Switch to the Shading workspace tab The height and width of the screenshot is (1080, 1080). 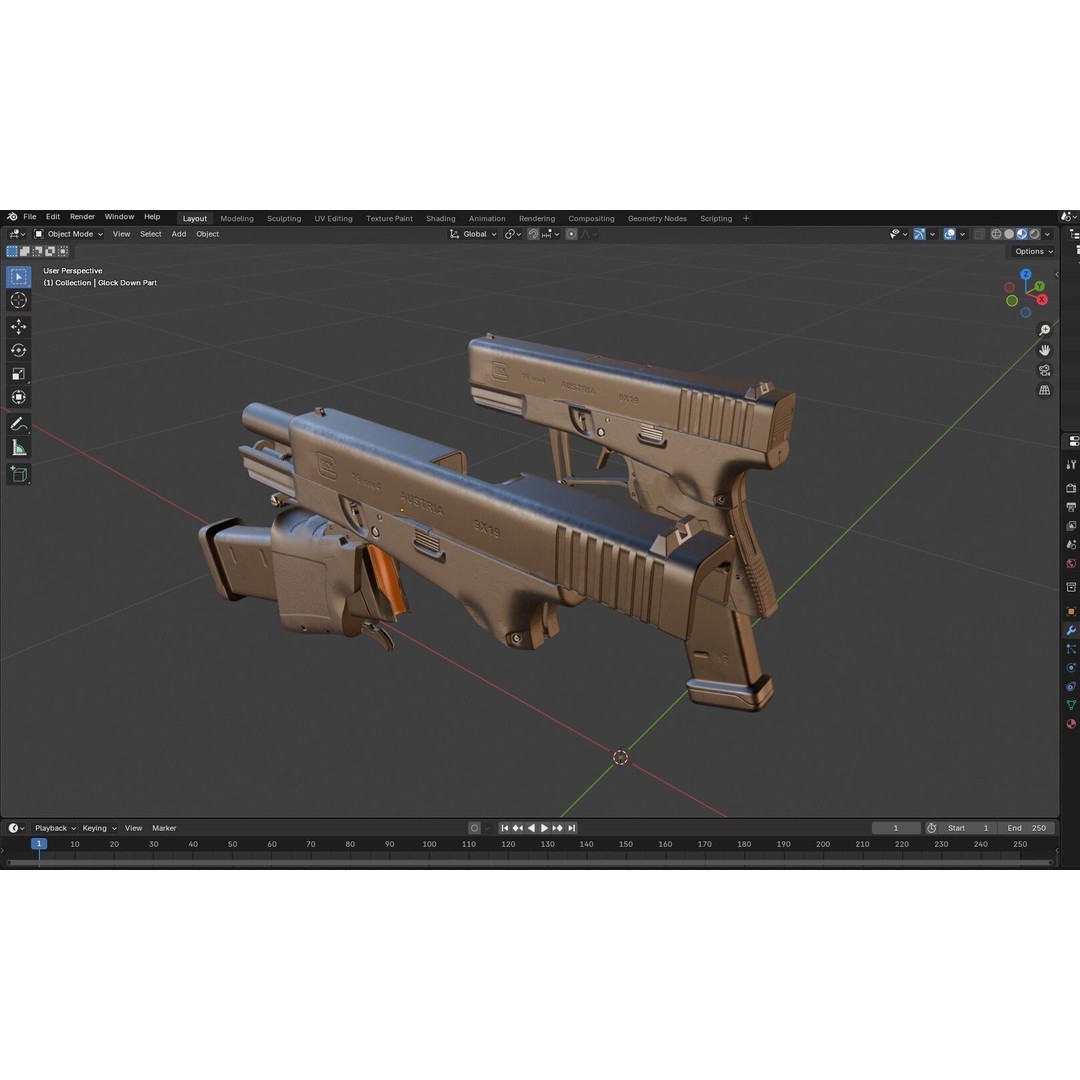441,218
